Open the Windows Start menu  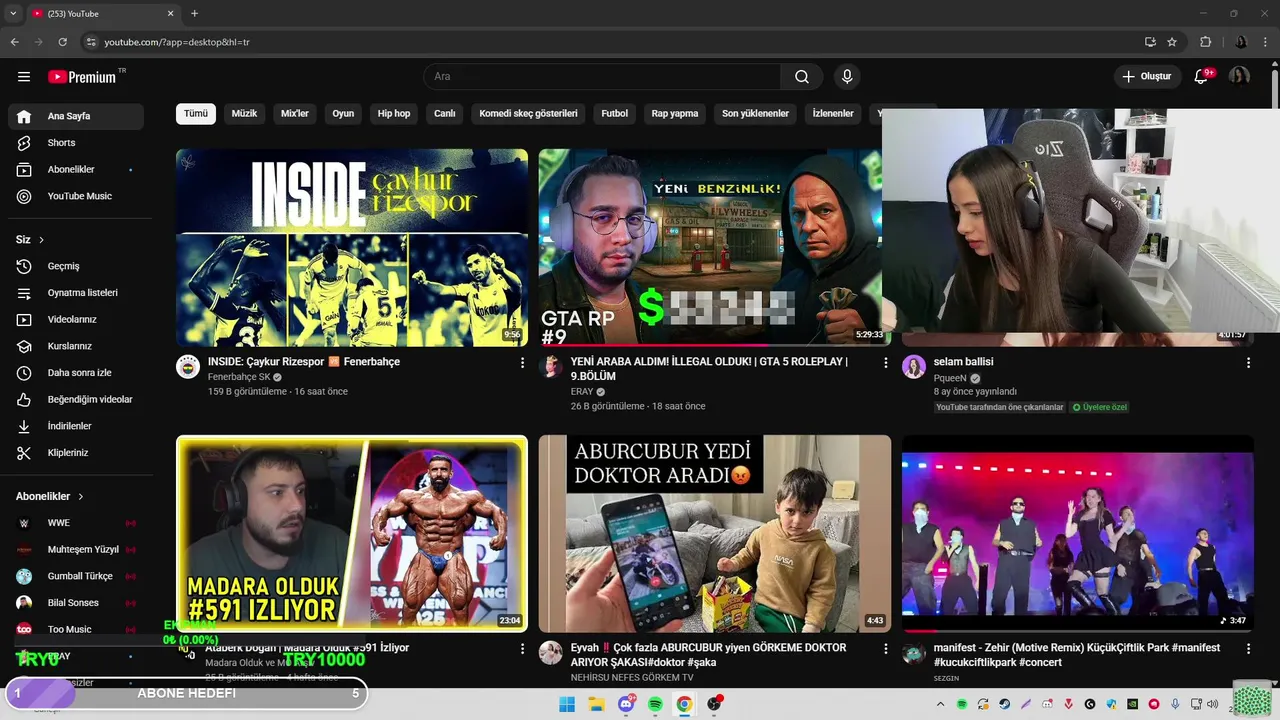[567, 704]
